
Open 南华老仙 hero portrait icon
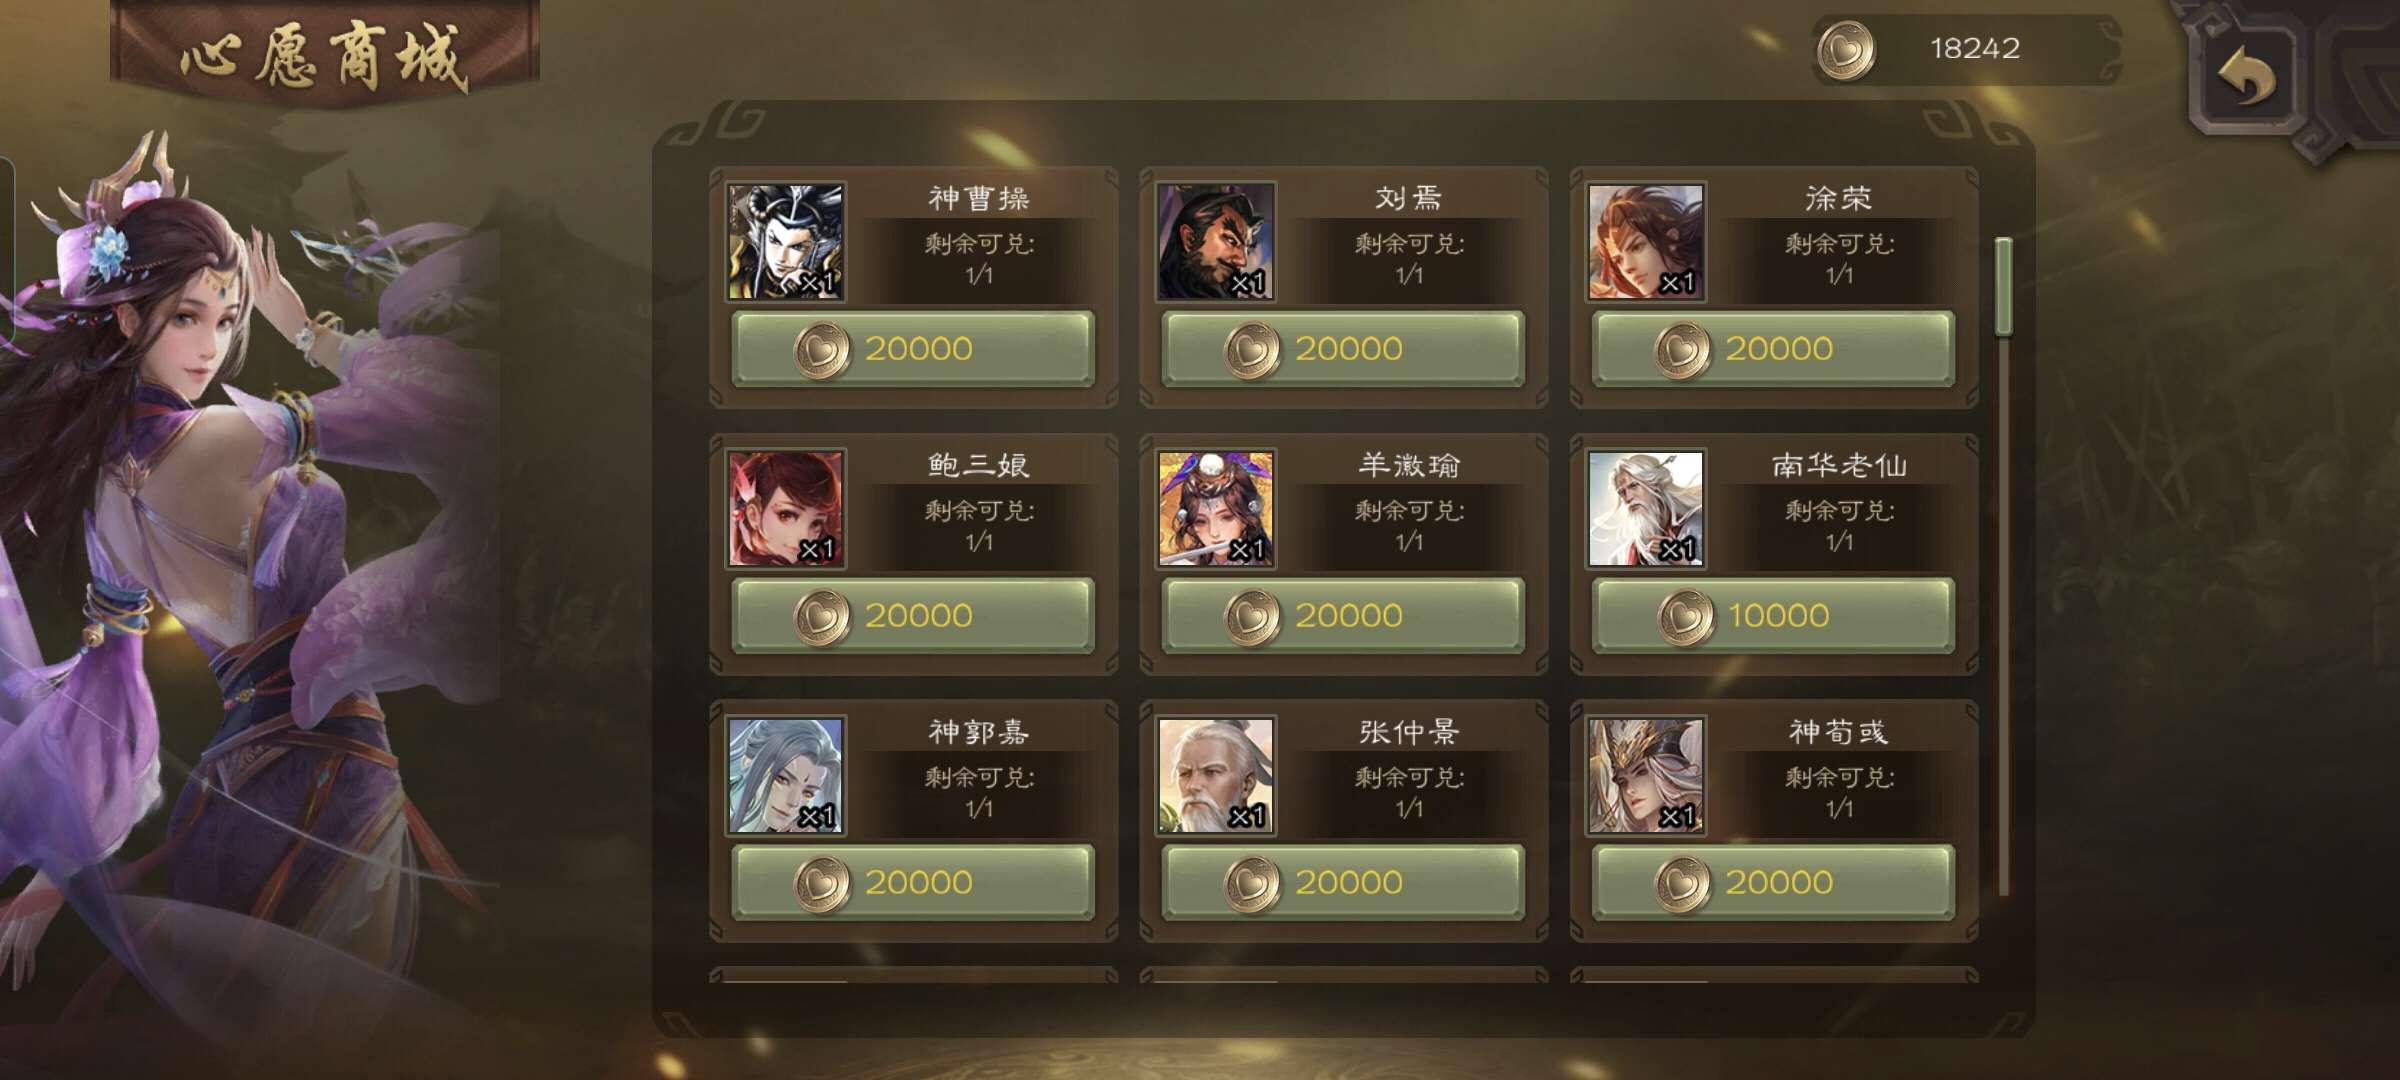1646,509
